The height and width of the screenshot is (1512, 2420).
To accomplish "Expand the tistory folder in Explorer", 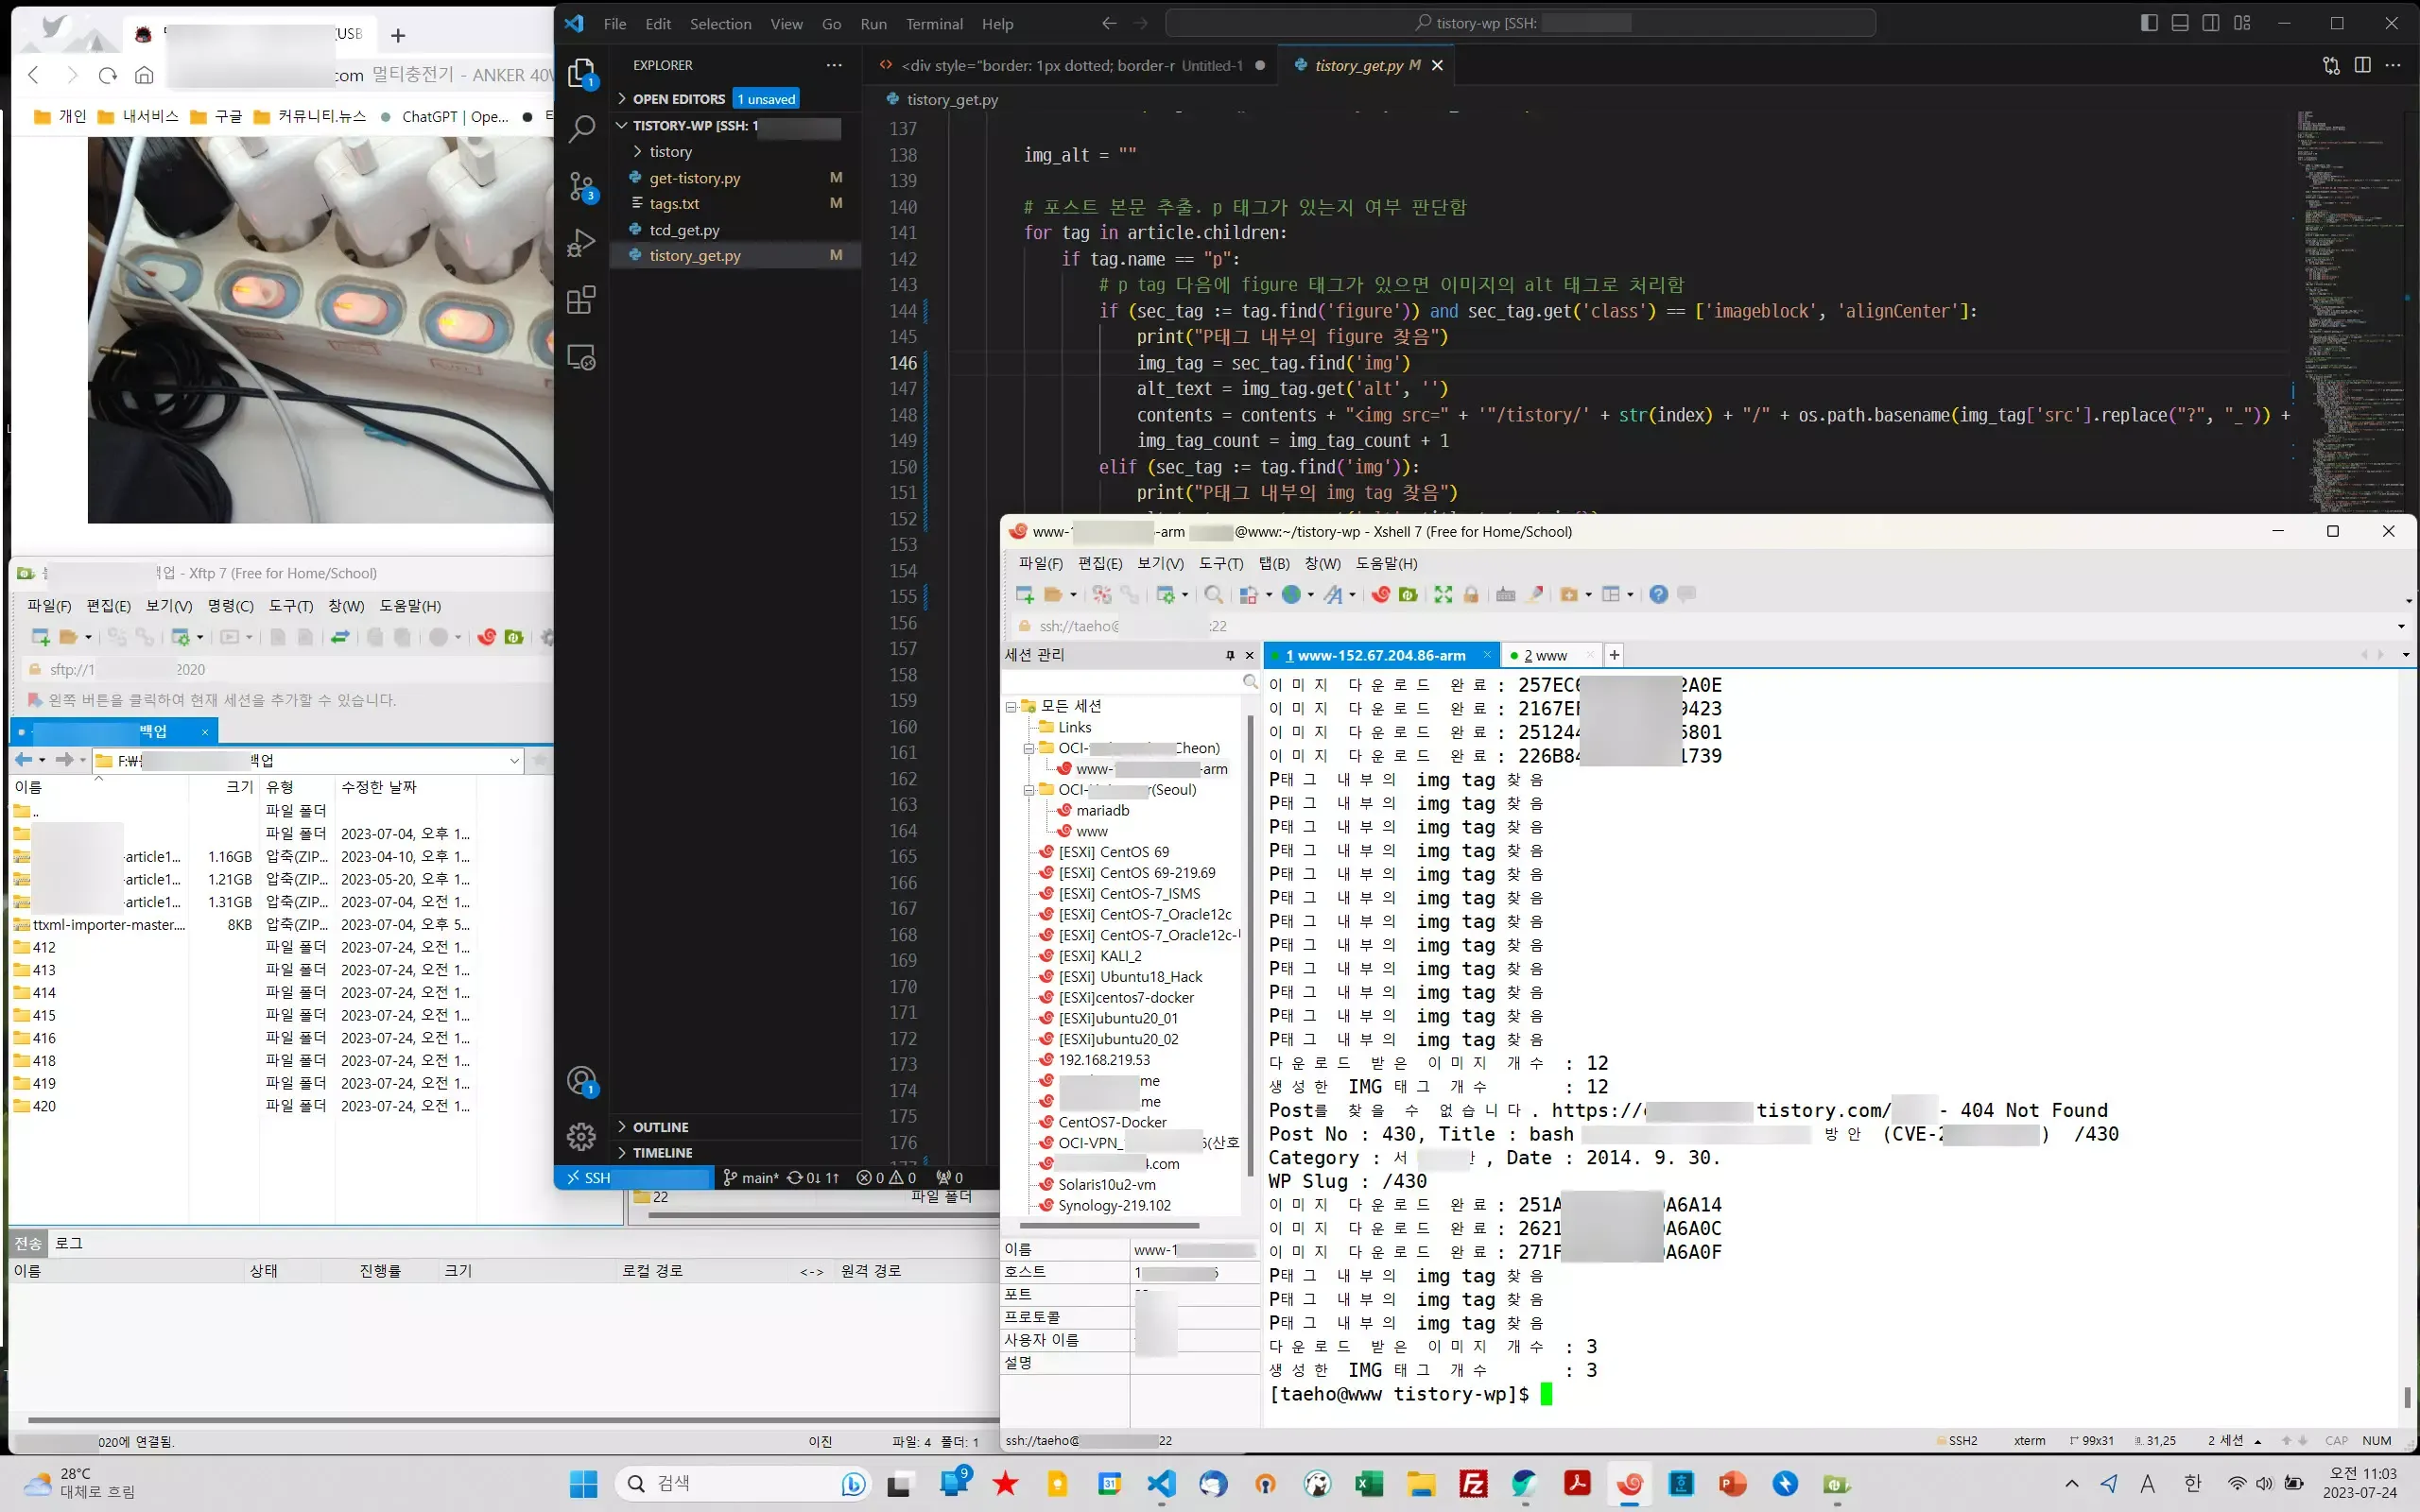I will pyautogui.click(x=670, y=152).
